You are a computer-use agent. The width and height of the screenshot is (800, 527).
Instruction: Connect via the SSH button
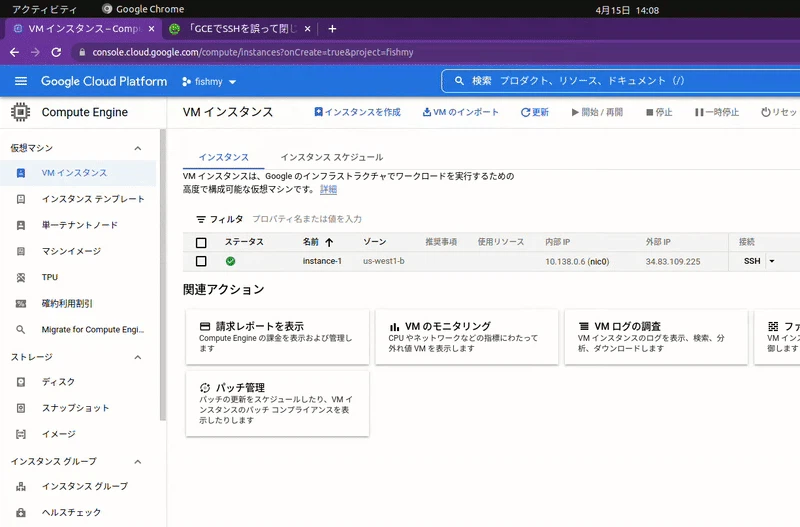tap(752, 261)
